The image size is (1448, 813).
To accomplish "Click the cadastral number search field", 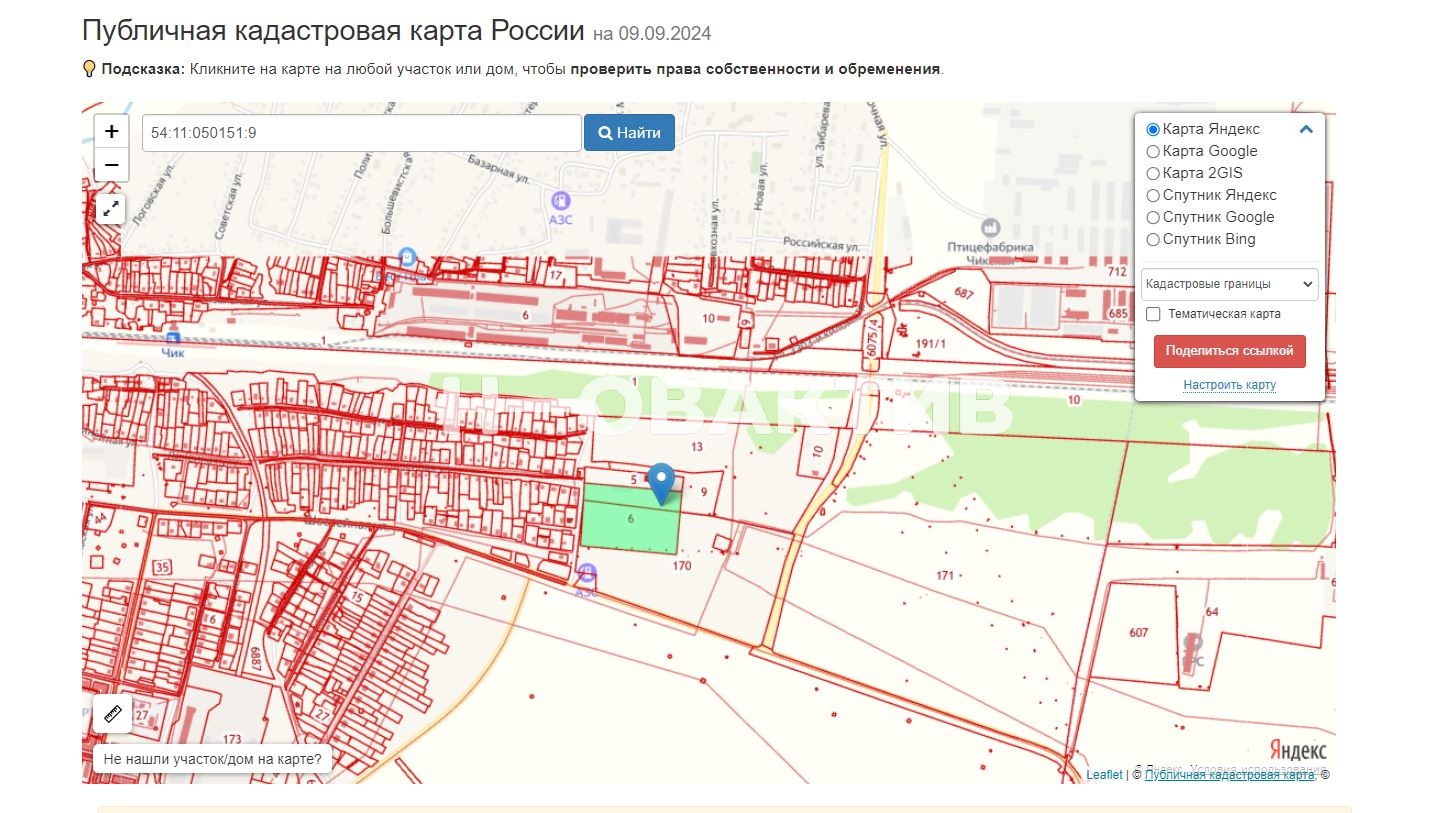I will pyautogui.click(x=361, y=133).
